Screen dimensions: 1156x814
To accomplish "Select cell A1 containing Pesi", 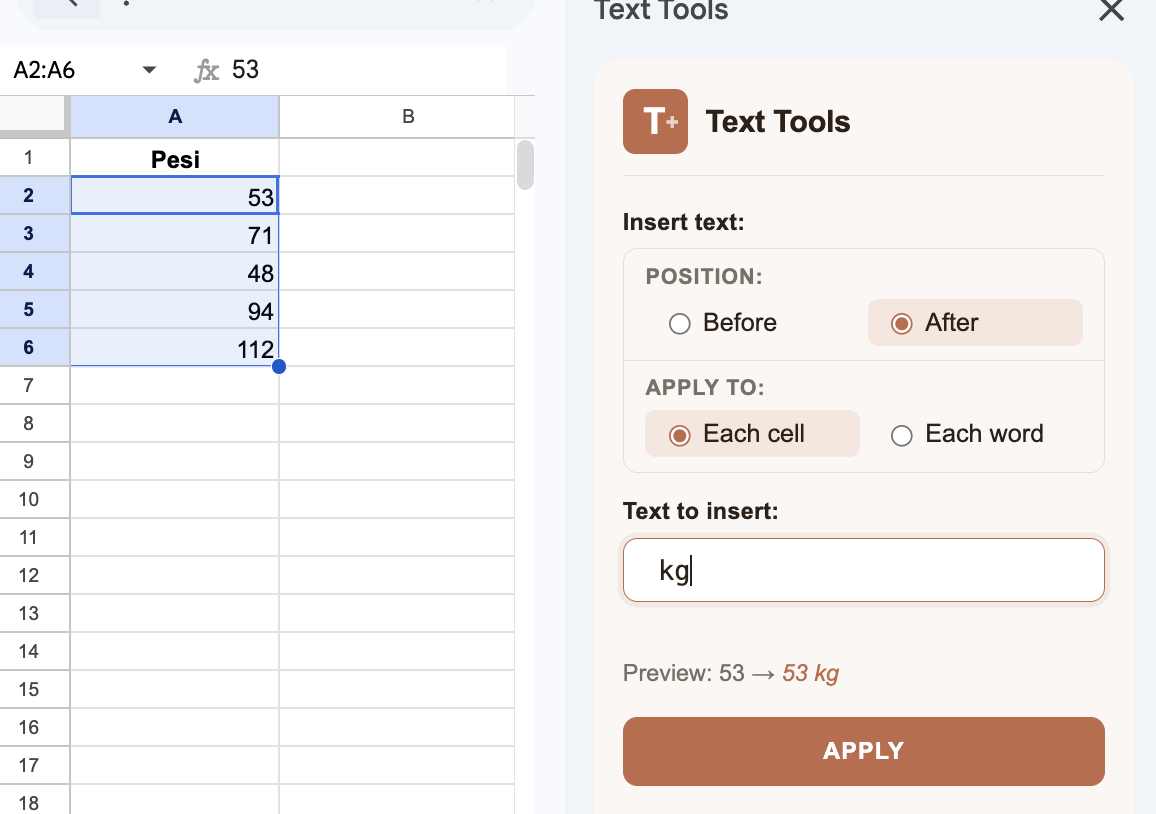I will [x=175, y=157].
